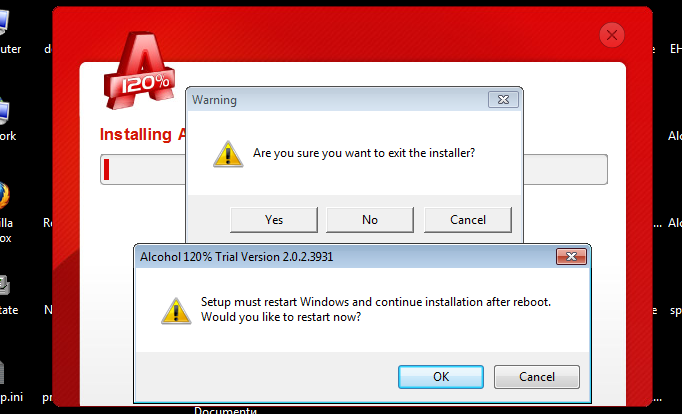This screenshot has width=682, height=414.
Task: Close the Warning dialog with its X
Action: point(503,100)
